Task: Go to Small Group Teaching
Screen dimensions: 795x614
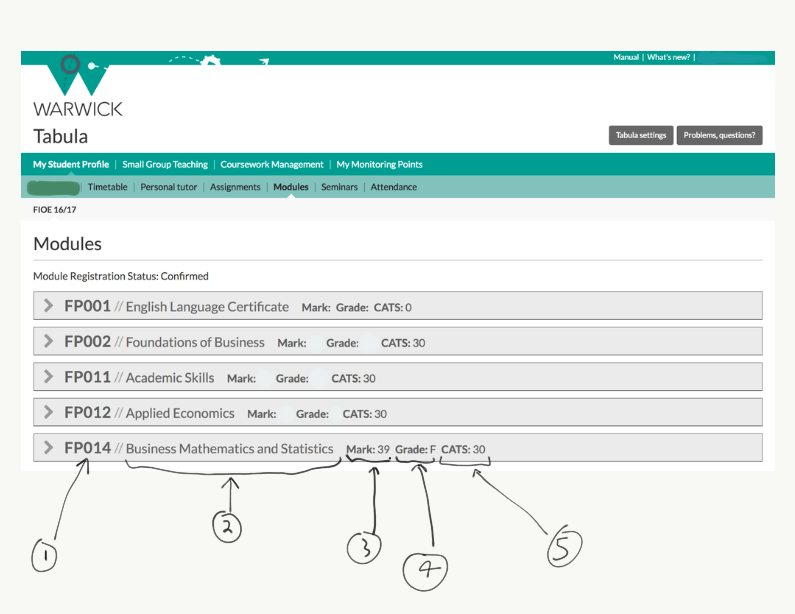Action: 165,164
